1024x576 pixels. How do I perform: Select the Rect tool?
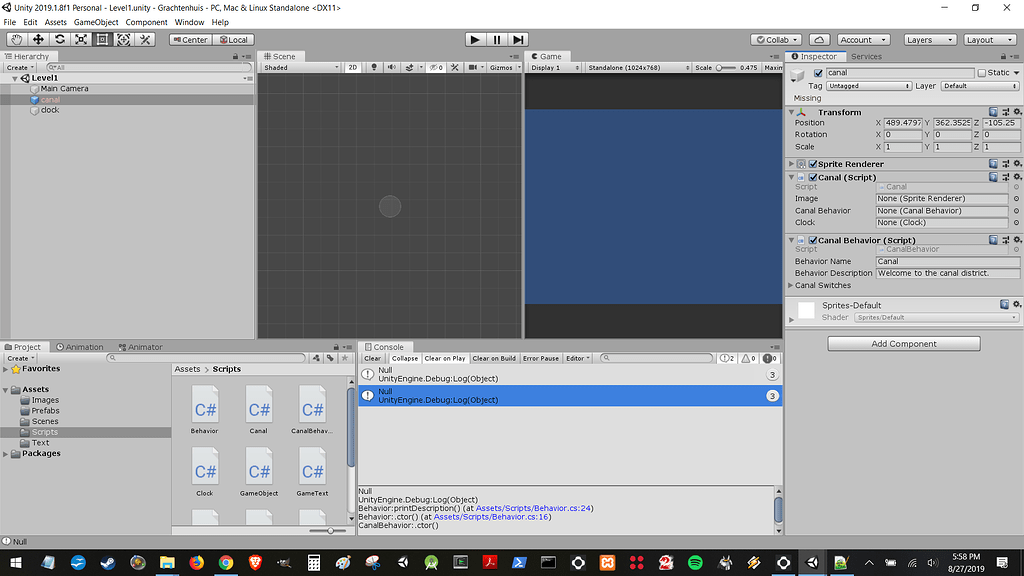103,39
